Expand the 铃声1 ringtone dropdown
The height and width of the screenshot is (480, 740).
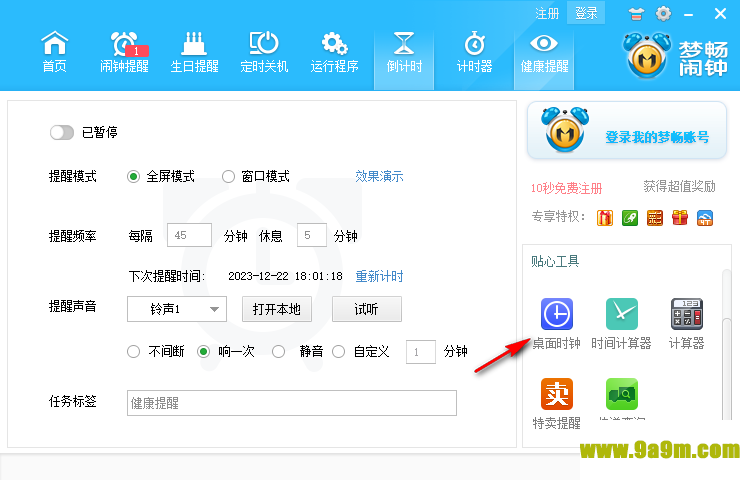point(177,309)
